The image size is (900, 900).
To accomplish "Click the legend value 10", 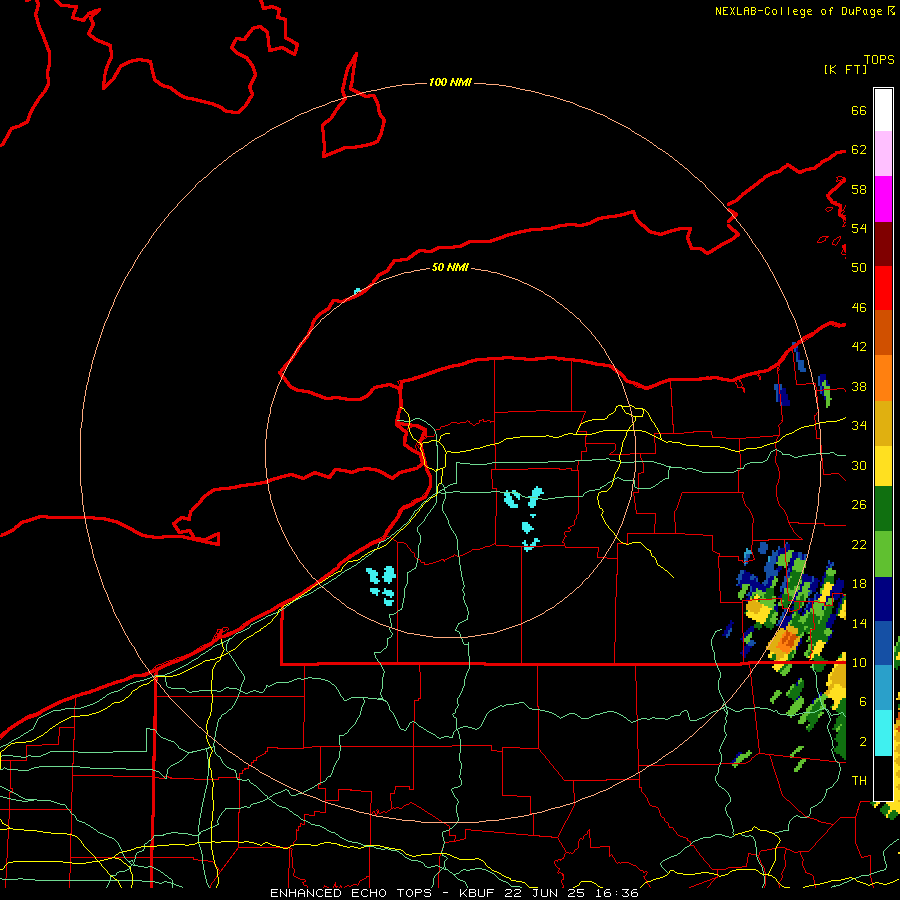I will pyautogui.click(x=859, y=663).
